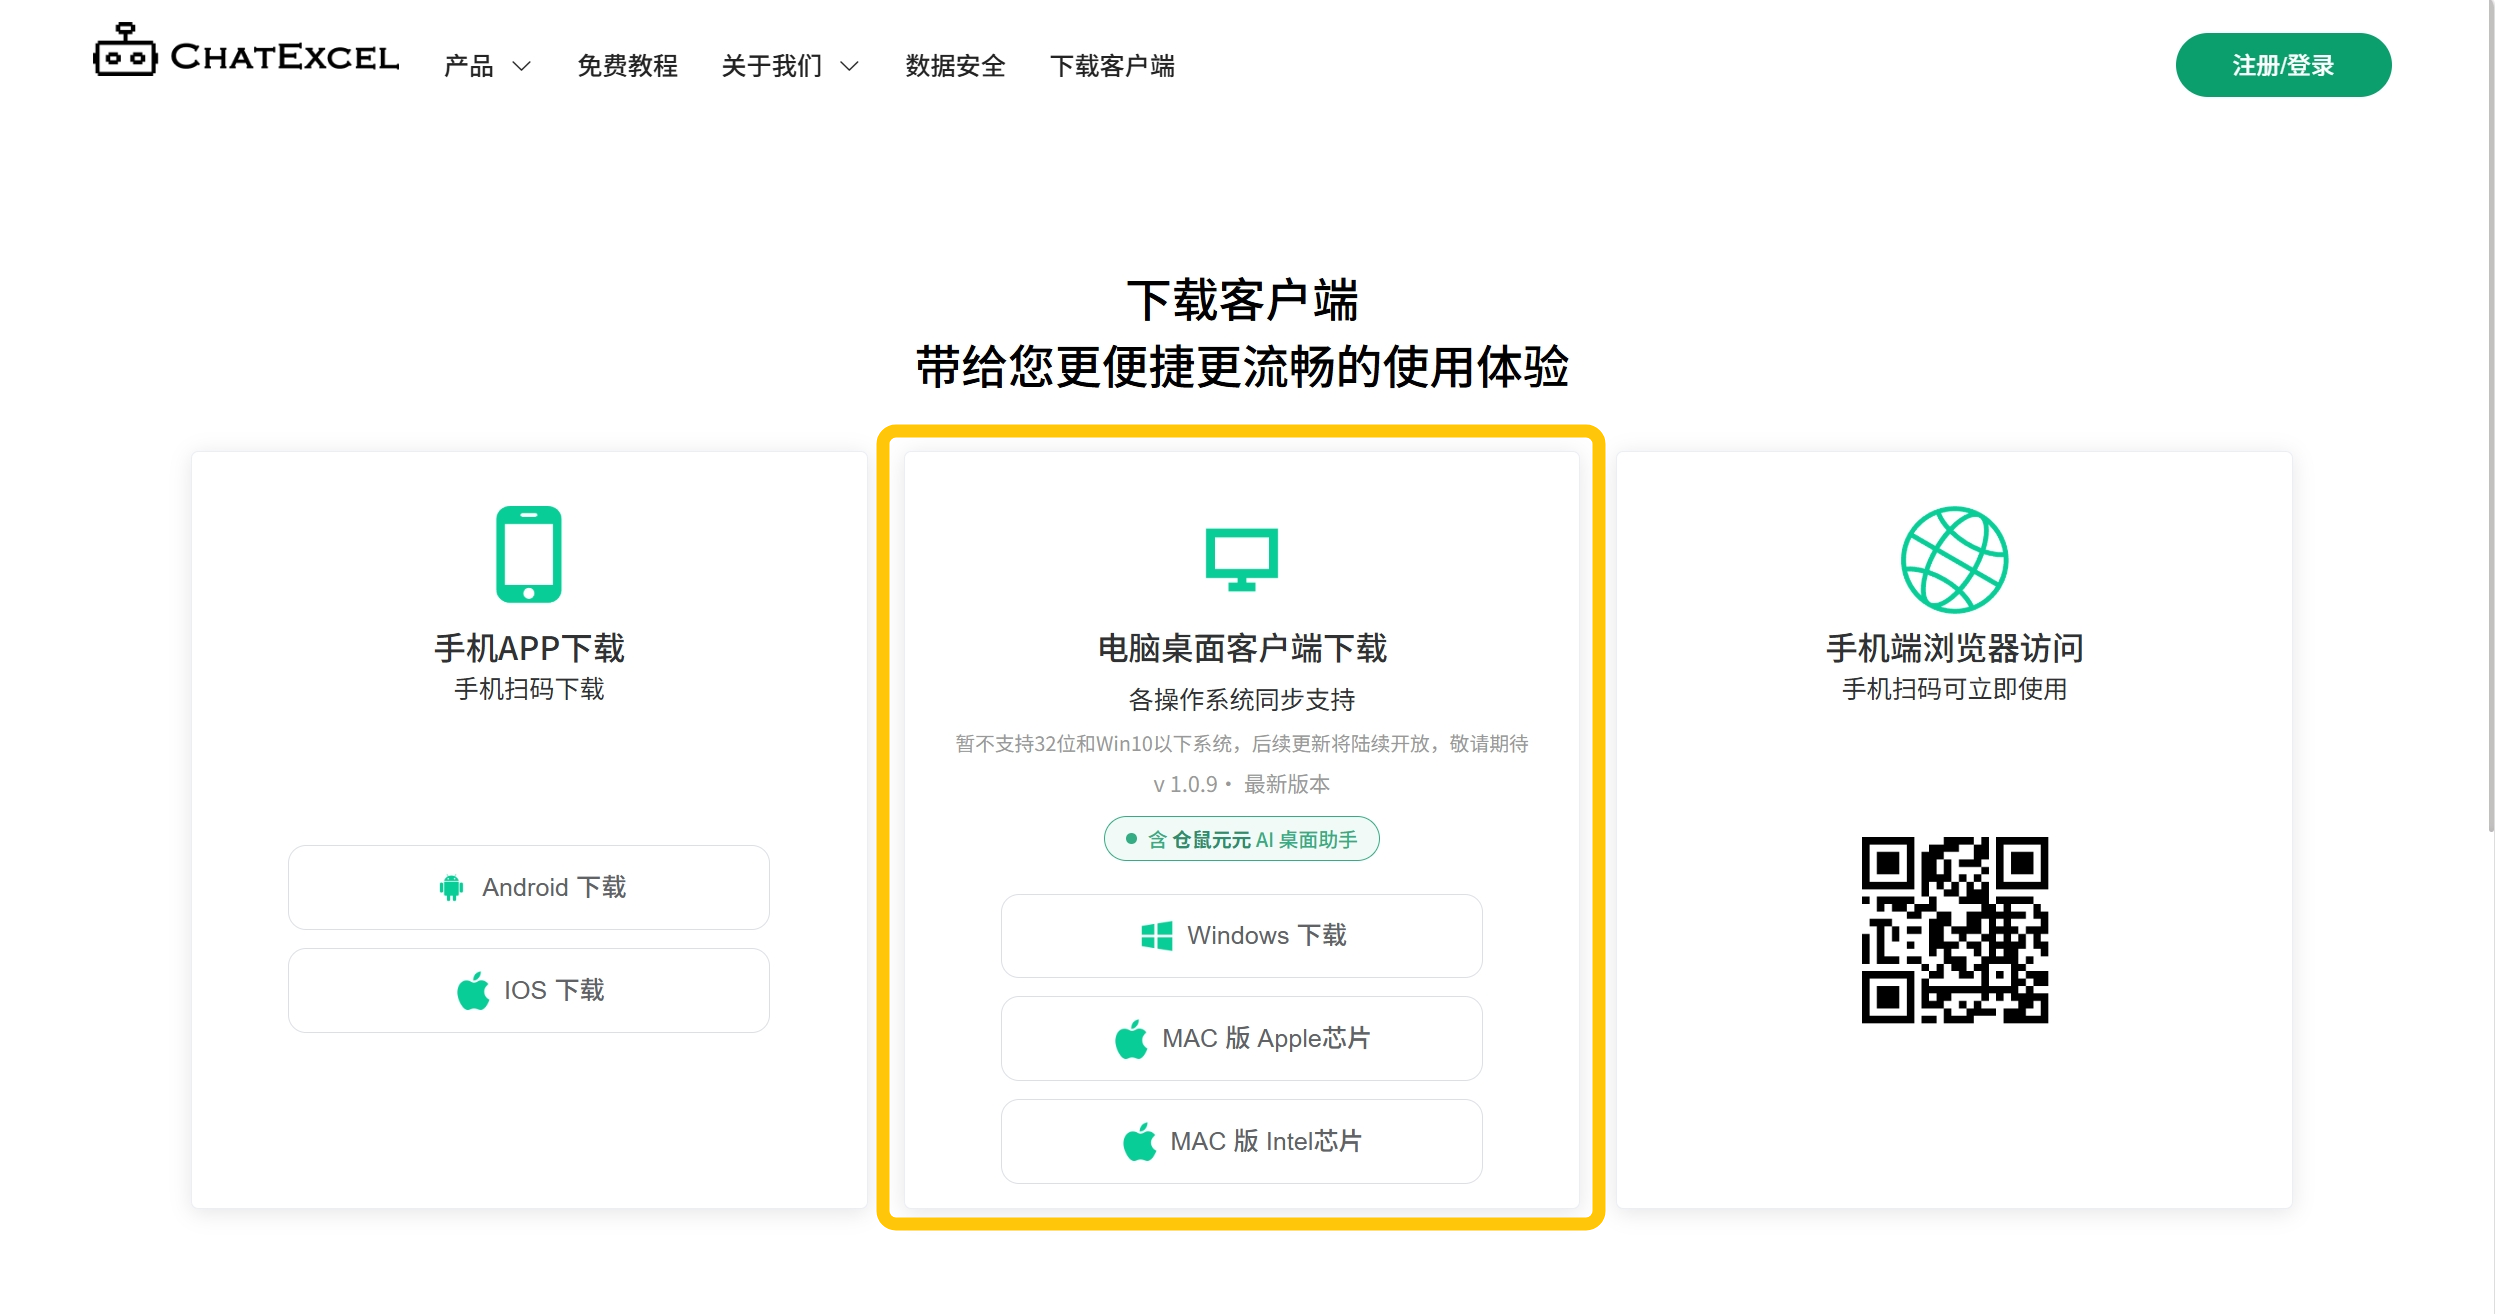Click the ChatExcel robot logo icon
The image size is (2495, 1314).
(x=125, y=50)
